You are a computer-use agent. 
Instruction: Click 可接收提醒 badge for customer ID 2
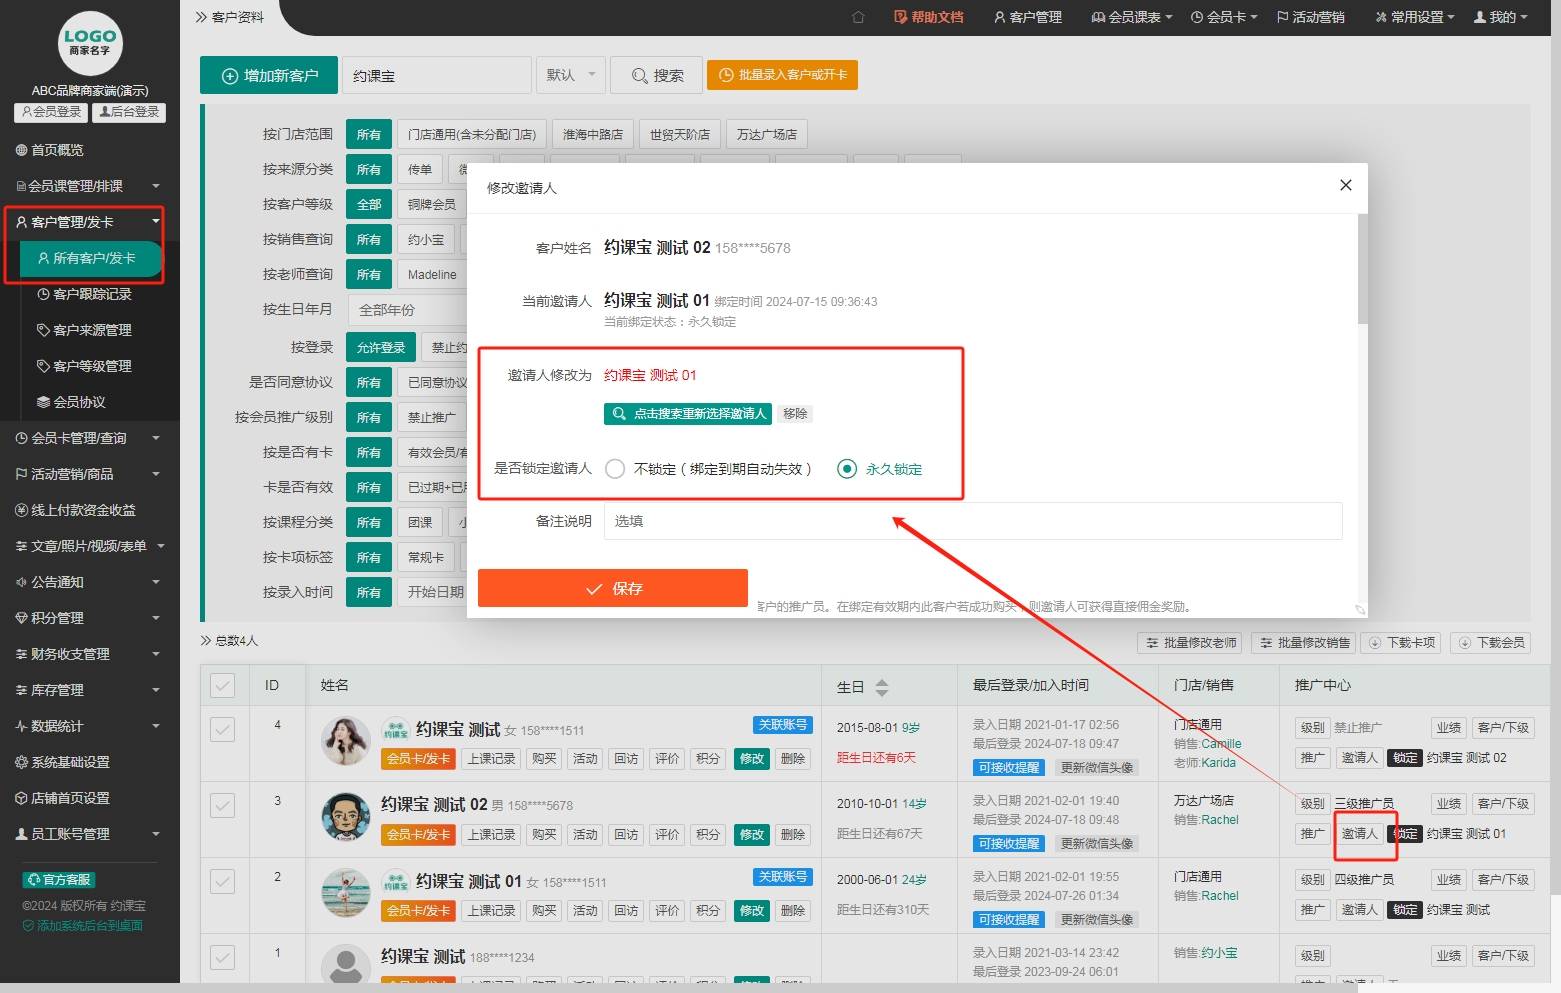pos(1009,919)
